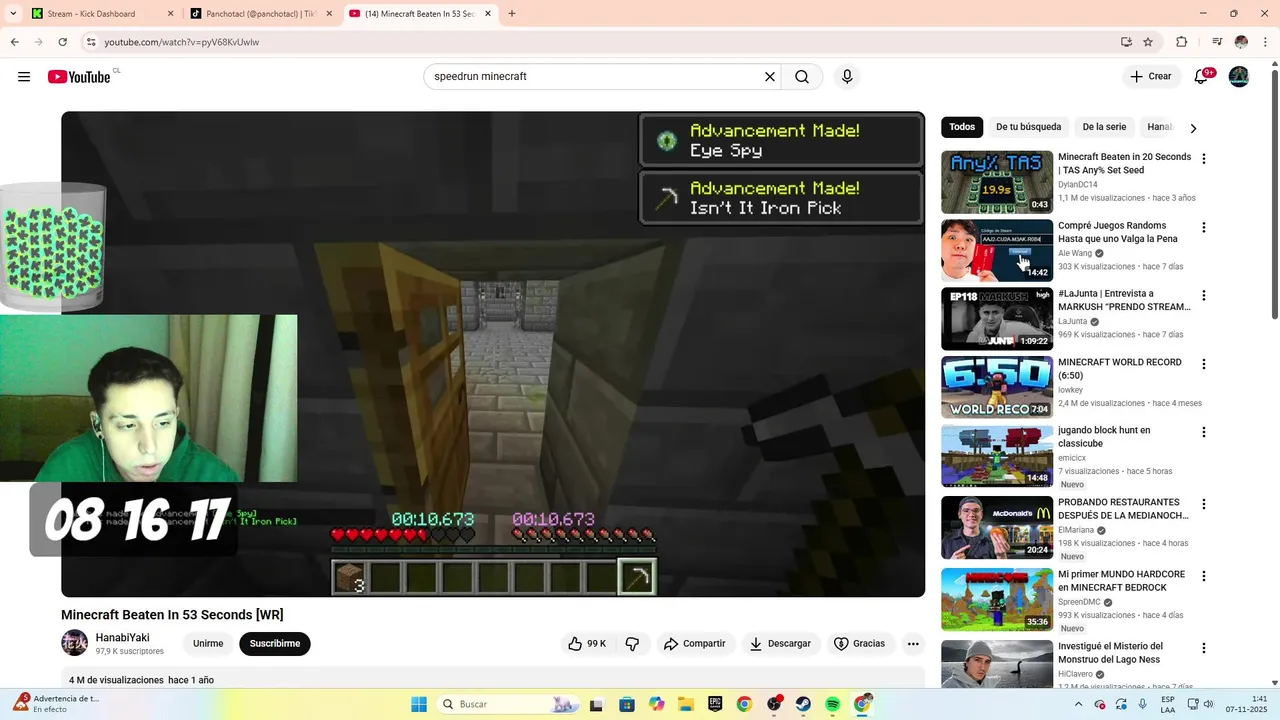Click the Windows taskbar Buscar field
This screenshot has height=720, width=1280.
[x=508, y=704]
